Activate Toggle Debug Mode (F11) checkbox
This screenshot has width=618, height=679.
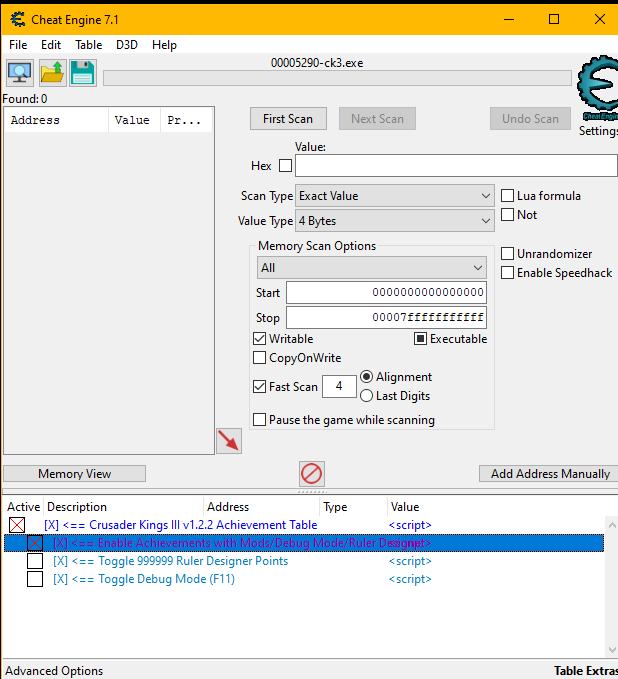(x=35, y=579)
